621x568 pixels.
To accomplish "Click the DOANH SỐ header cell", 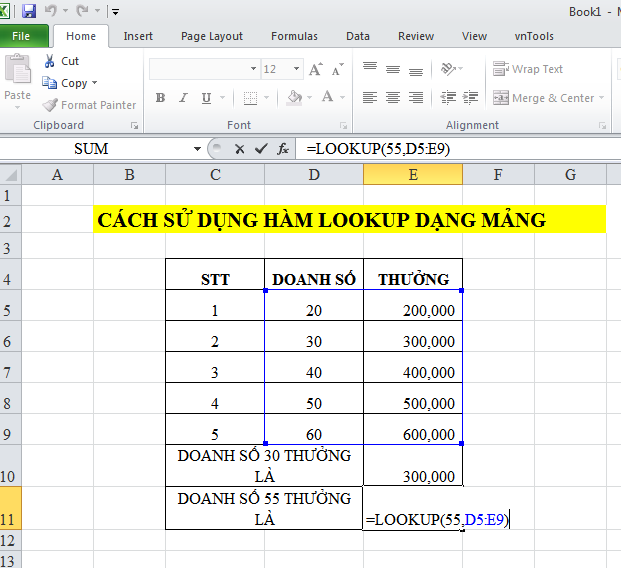I will point(314,274).
